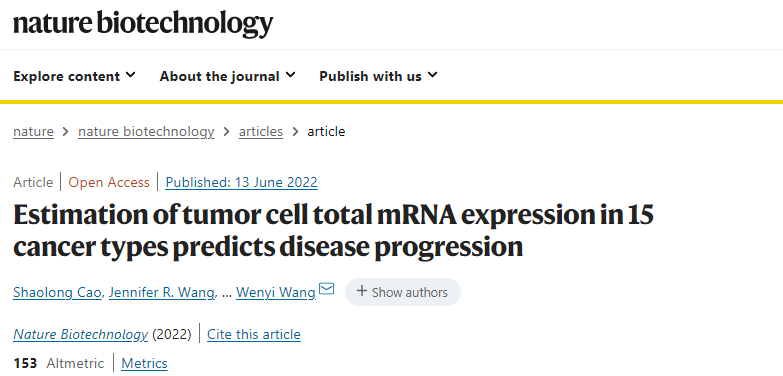
Task: Open the nature biotechnology breadcrumb link
Action: pos(146,132)
